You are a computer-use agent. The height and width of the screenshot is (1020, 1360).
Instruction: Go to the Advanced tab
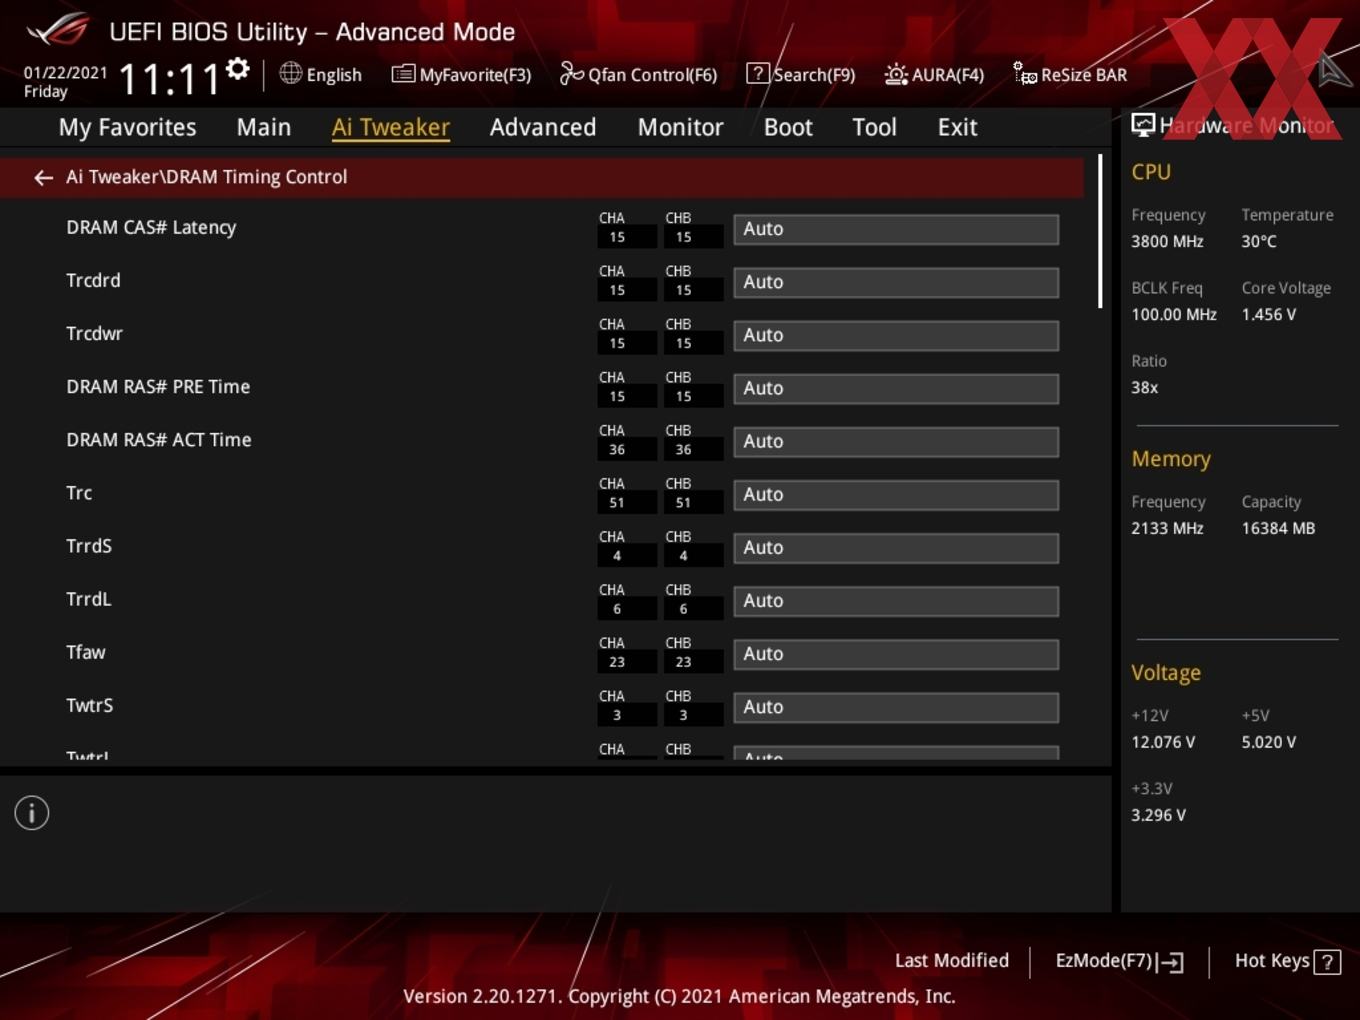(543, 127)
